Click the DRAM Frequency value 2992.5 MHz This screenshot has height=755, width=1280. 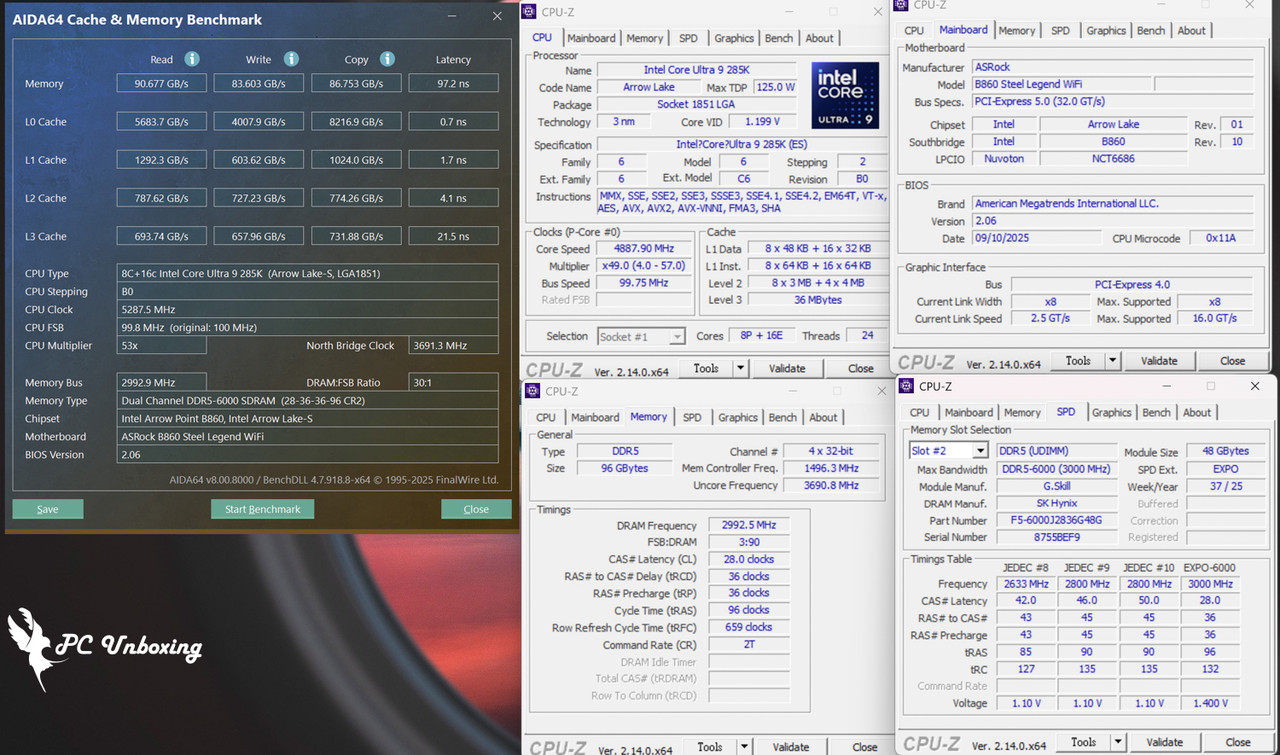click(x=748, y=525)
